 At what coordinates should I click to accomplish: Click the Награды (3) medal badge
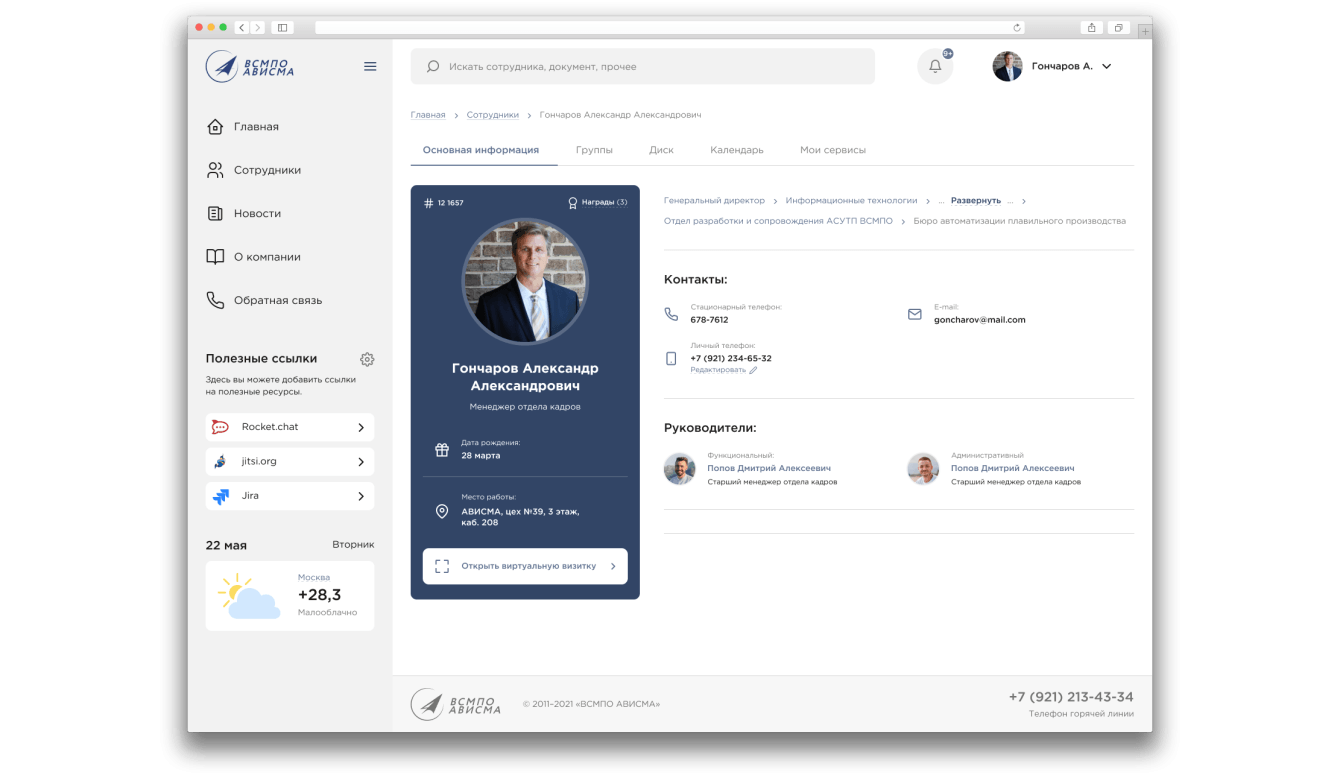click(597, 203)
